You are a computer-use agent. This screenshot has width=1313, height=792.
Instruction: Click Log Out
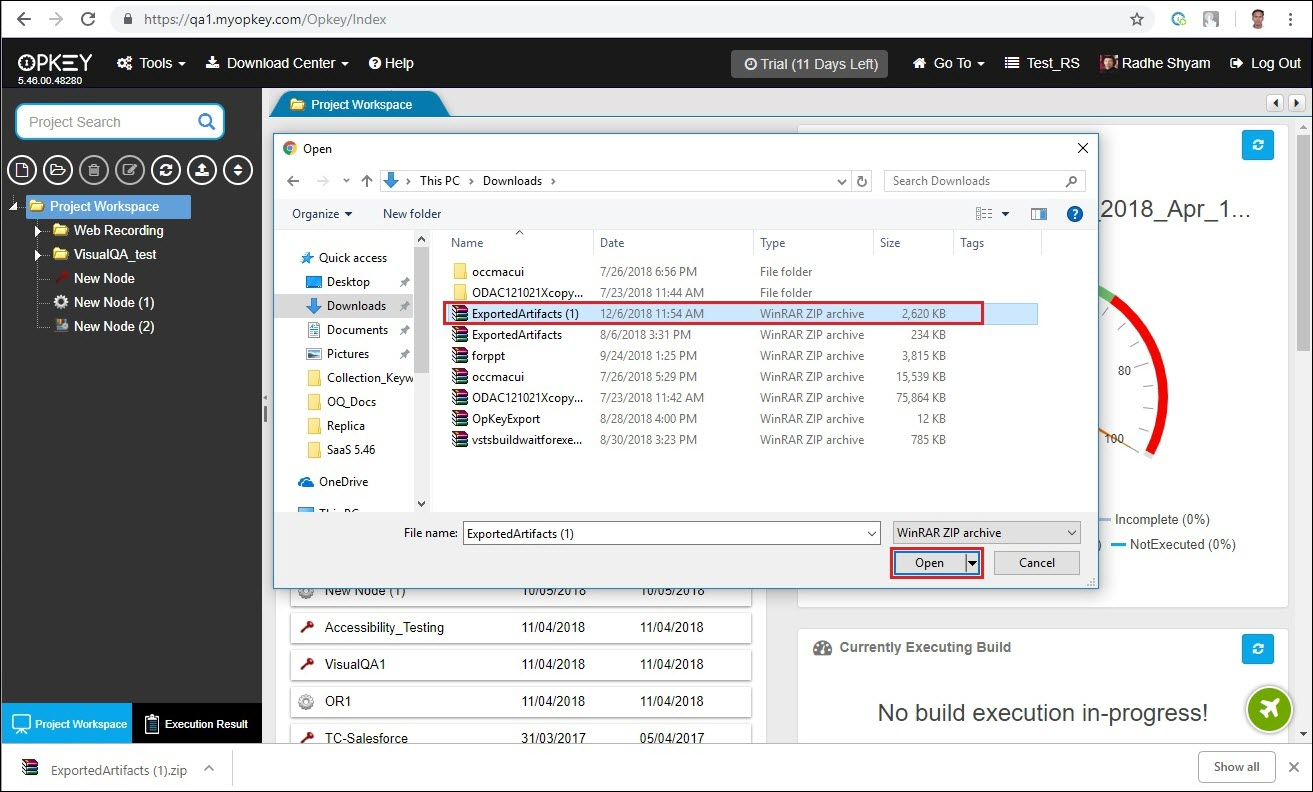pos(1265,63)
